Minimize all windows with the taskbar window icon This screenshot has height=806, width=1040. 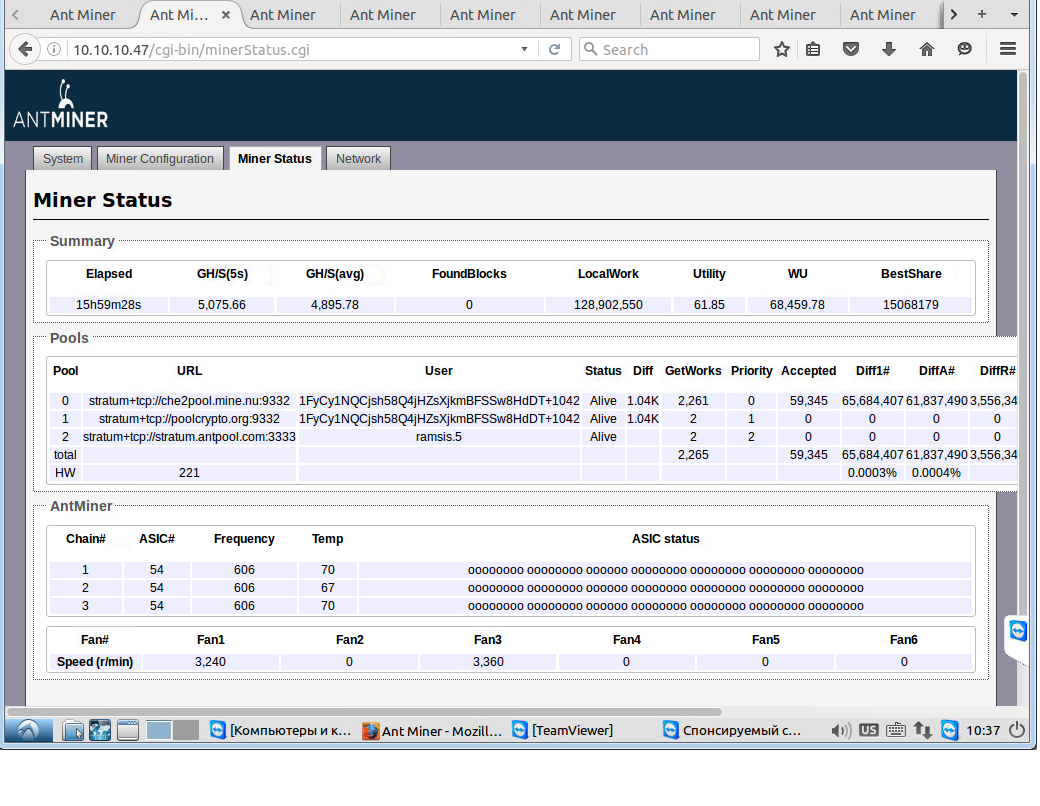(128, 730)
